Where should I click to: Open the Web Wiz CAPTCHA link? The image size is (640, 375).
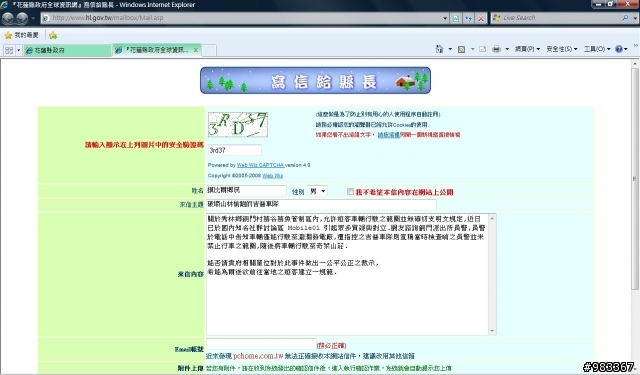point(260,165)
